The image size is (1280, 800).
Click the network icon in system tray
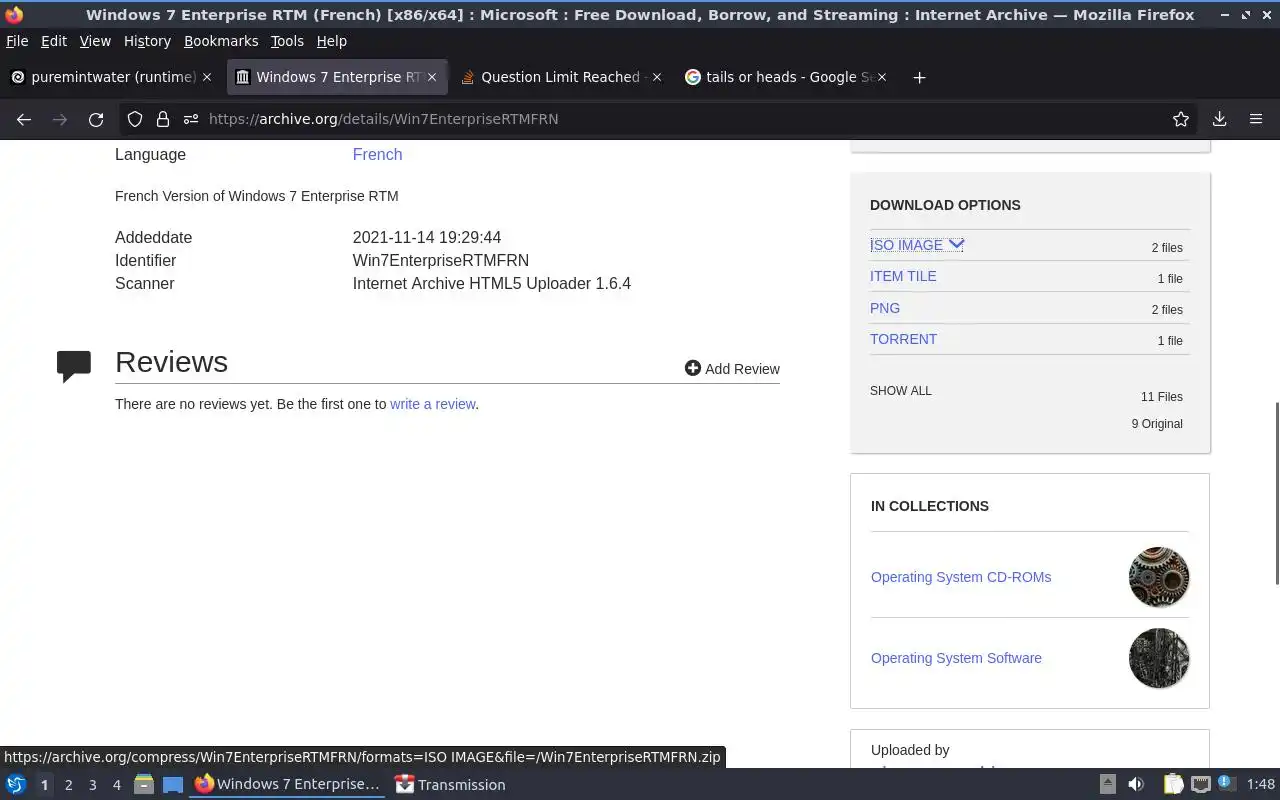point(1200,785)
